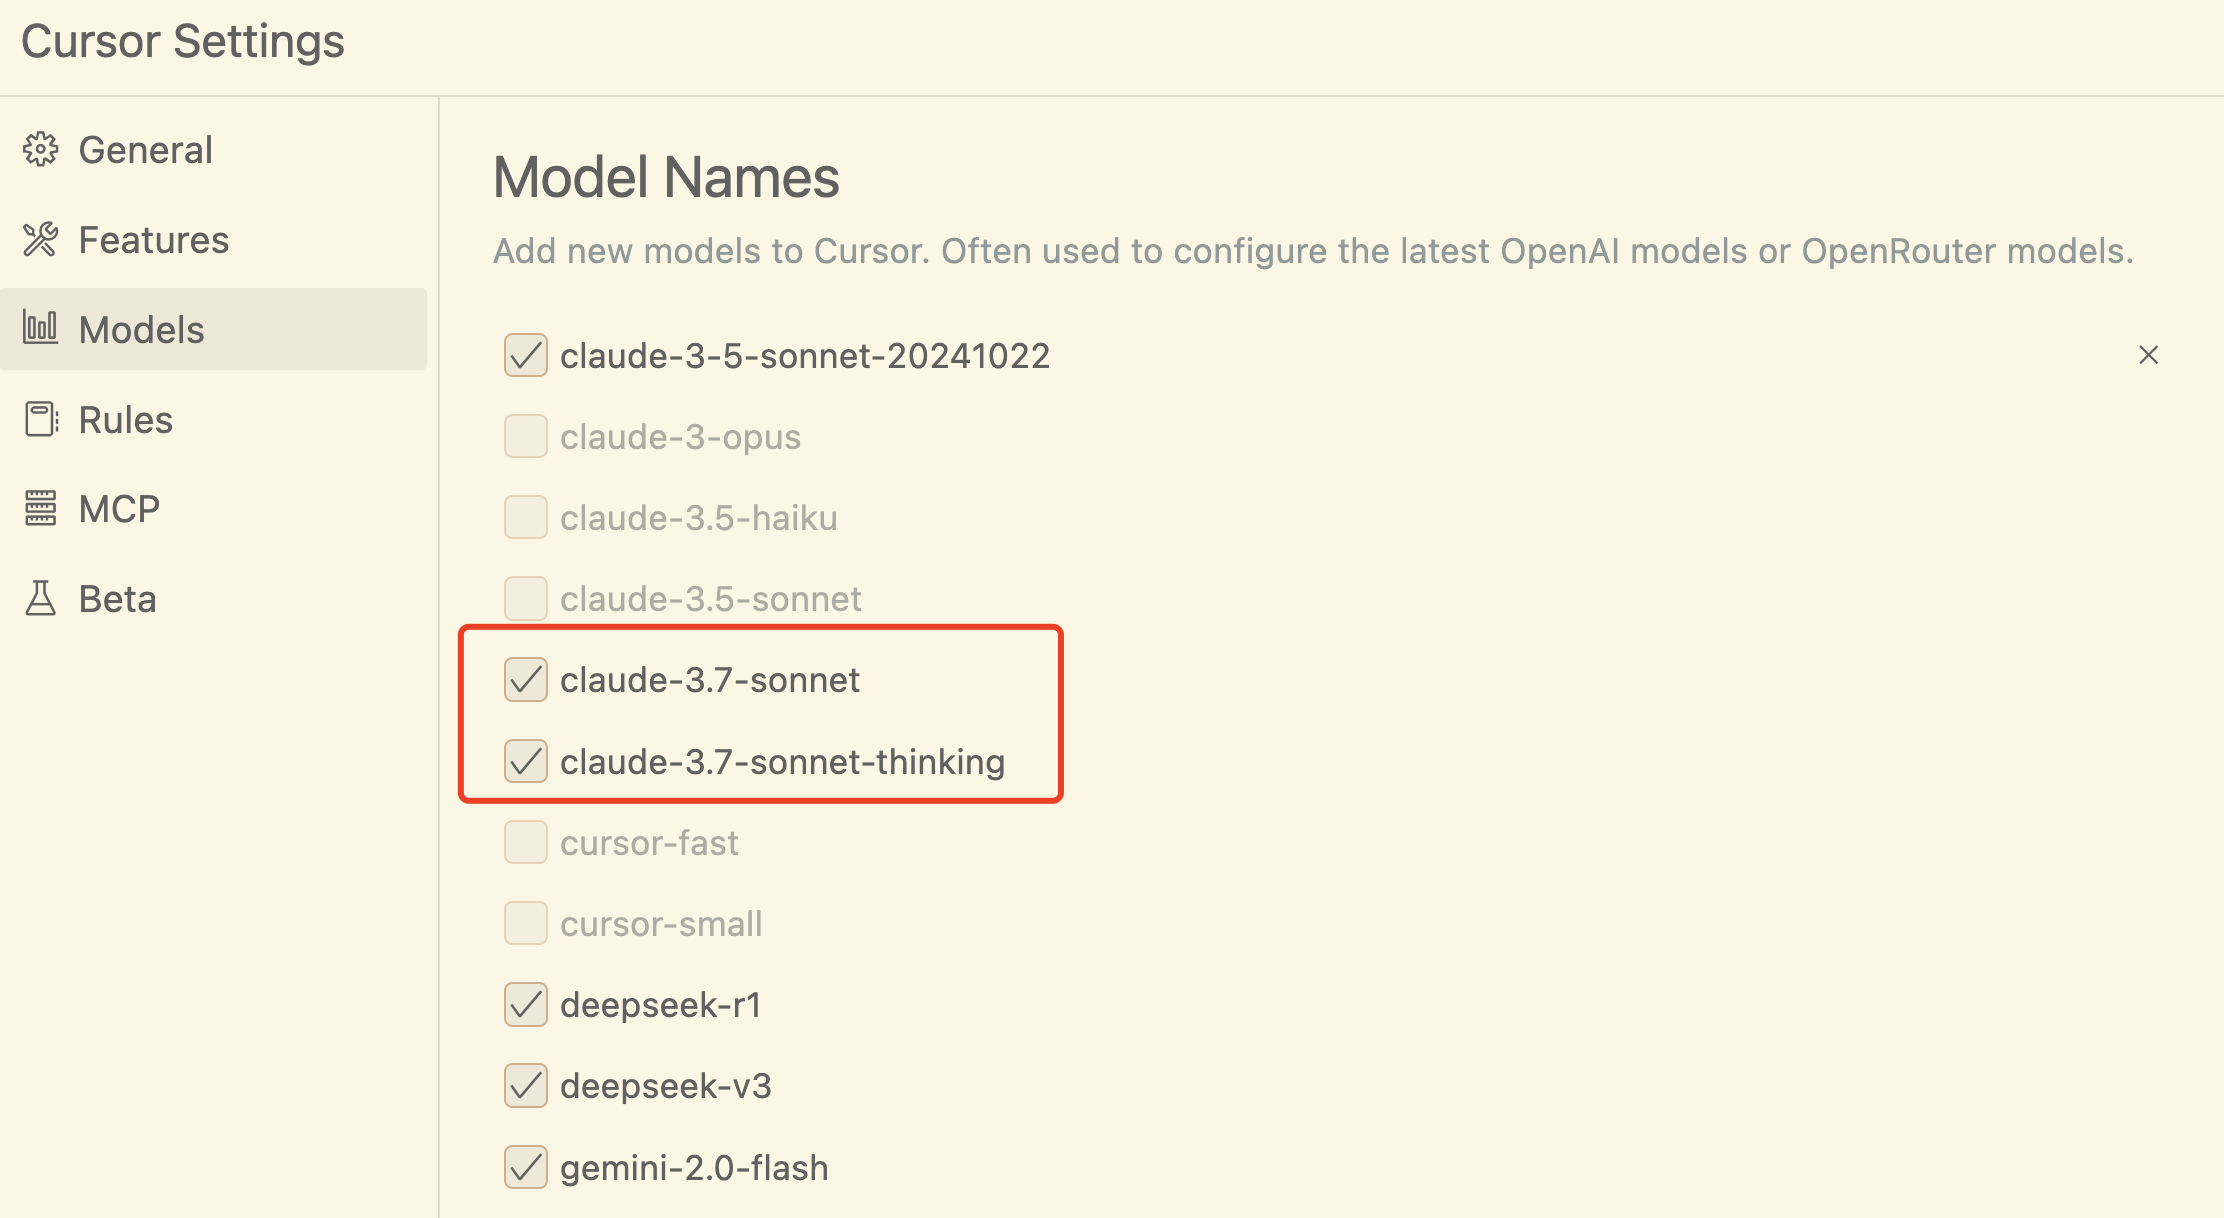Remove claude-3-5-sonnet-20241022 with the X icon

pos(2148,355)
